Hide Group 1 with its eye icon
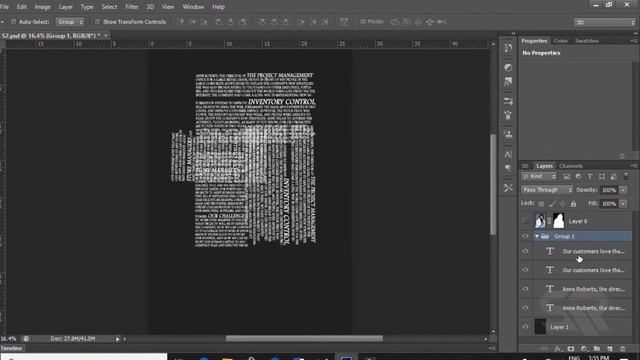The width and height of the screenshot is (640, 360). click(x=525, y=236)
